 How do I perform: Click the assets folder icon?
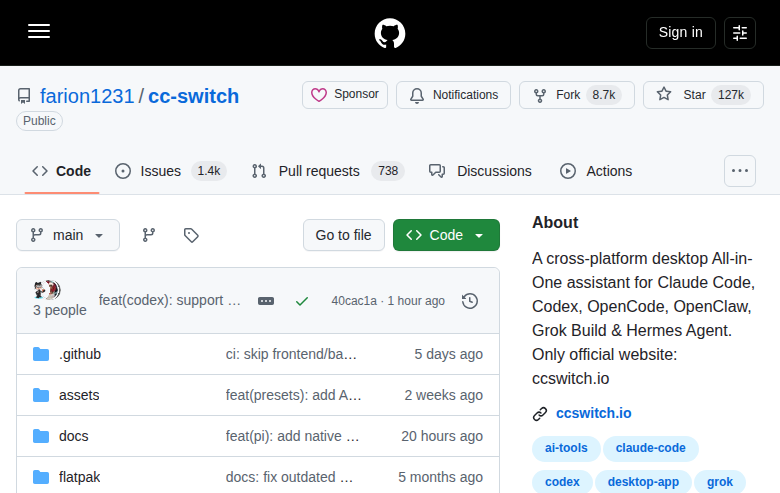(x=41, y=395)
